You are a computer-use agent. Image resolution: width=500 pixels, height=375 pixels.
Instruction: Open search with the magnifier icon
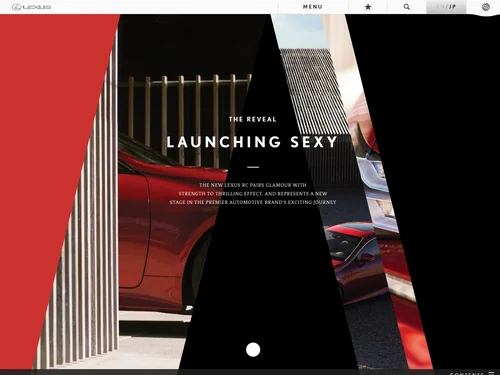coord(407,7)
